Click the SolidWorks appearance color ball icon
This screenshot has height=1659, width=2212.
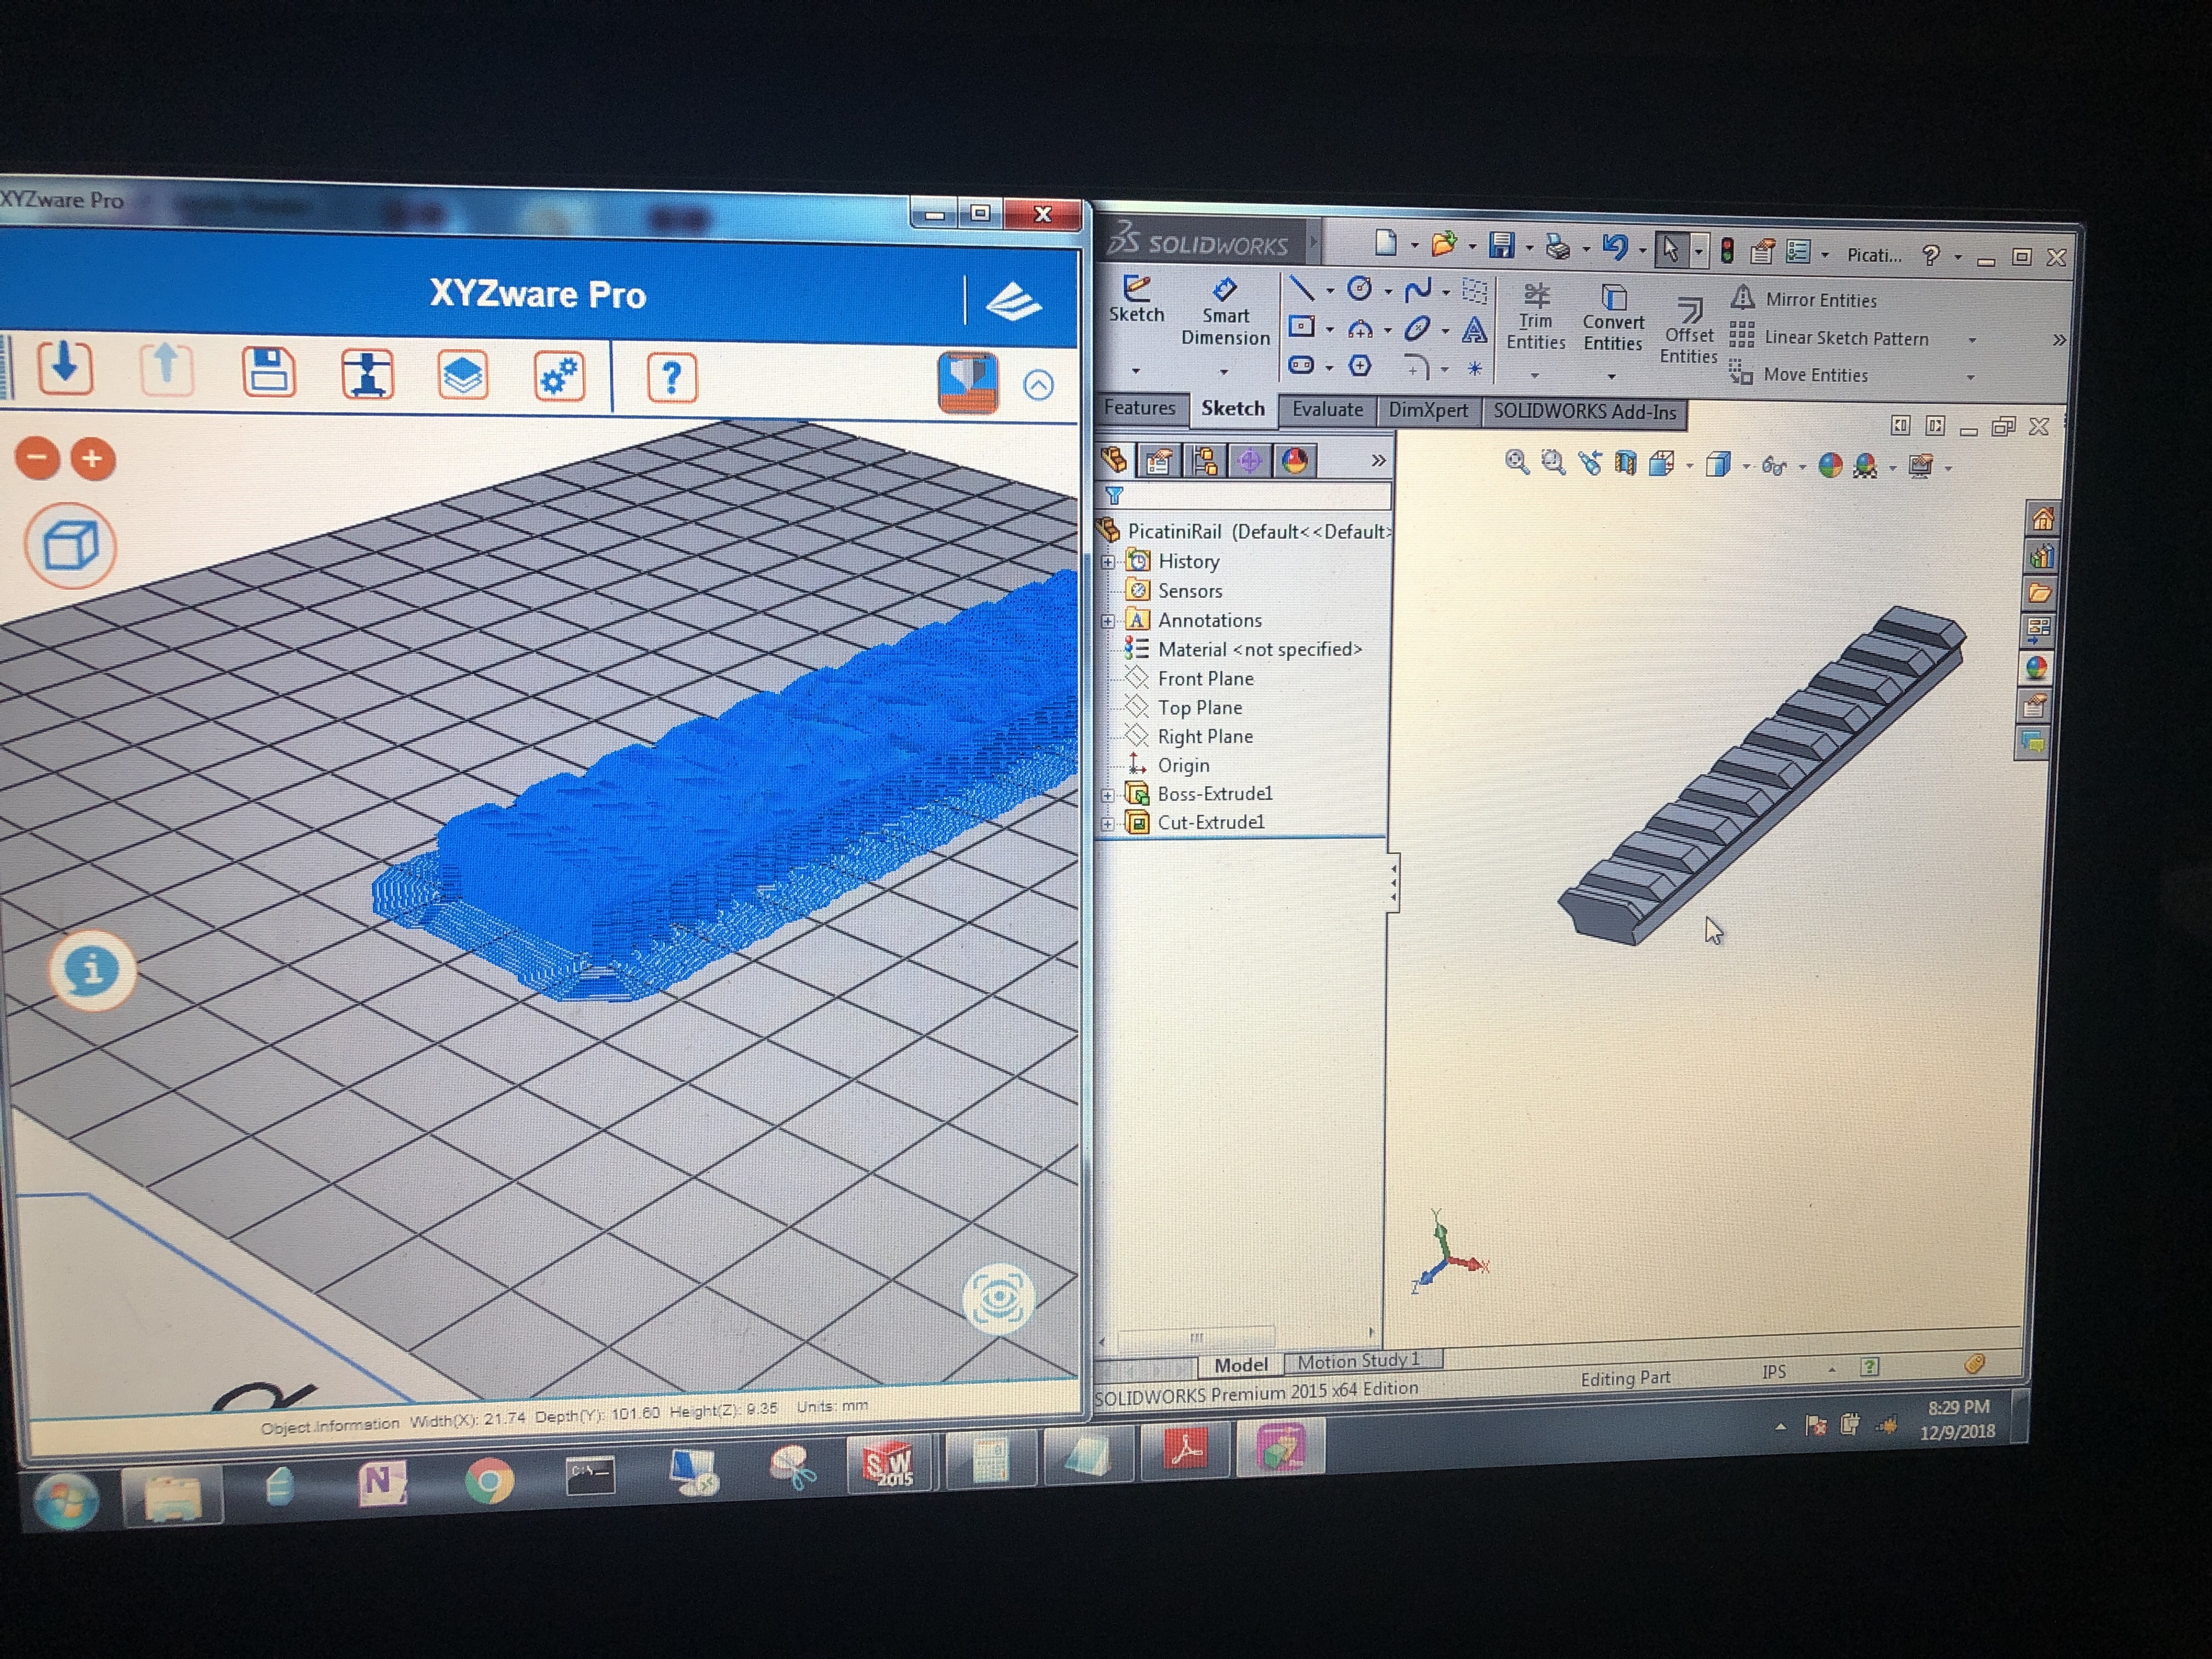(x=1829, y=465)
